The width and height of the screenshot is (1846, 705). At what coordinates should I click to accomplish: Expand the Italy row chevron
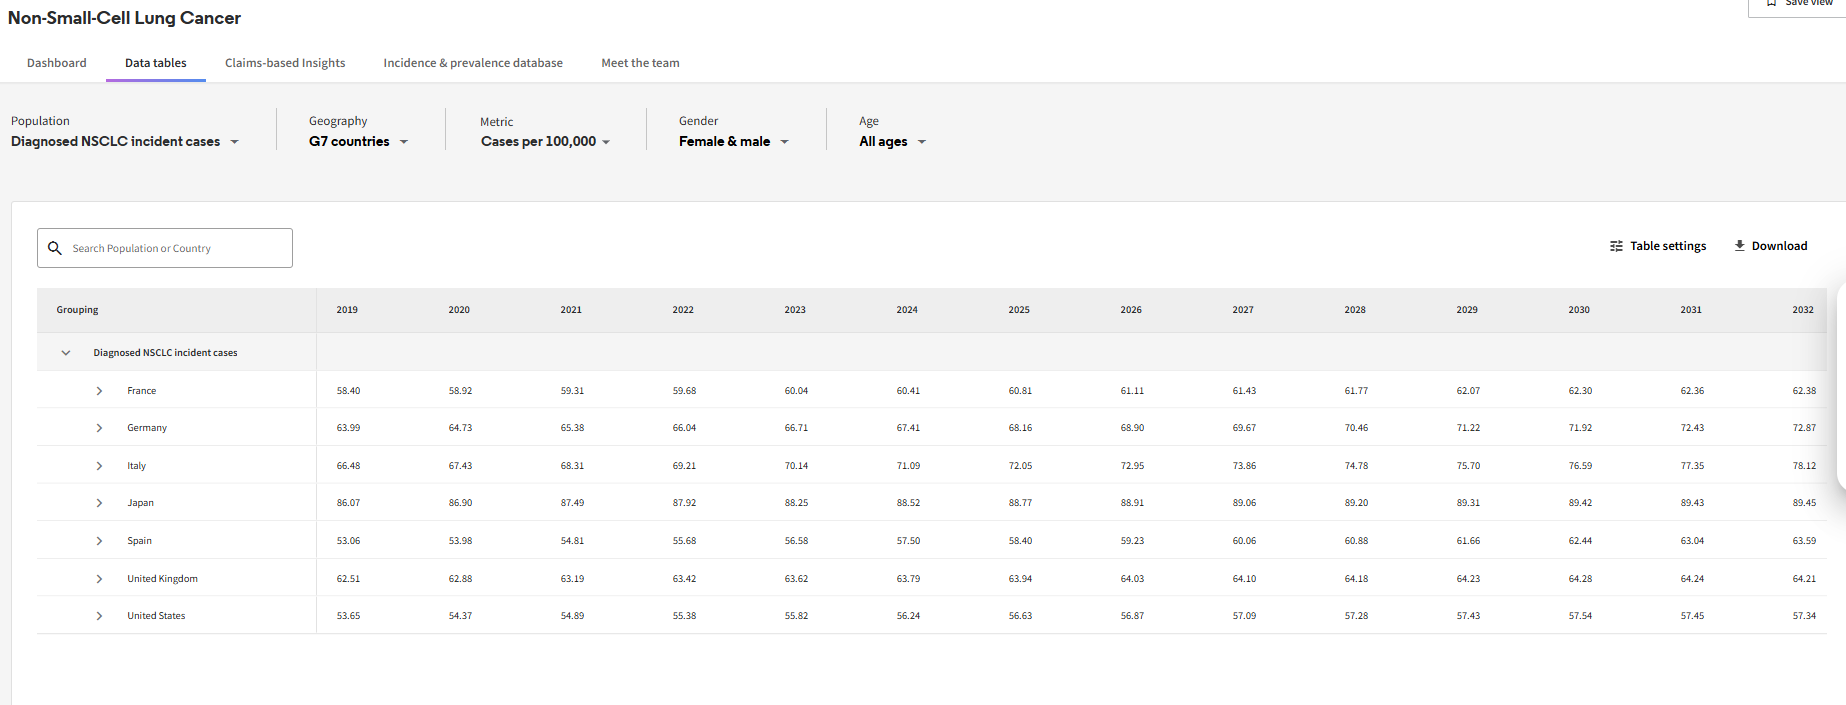99,466
